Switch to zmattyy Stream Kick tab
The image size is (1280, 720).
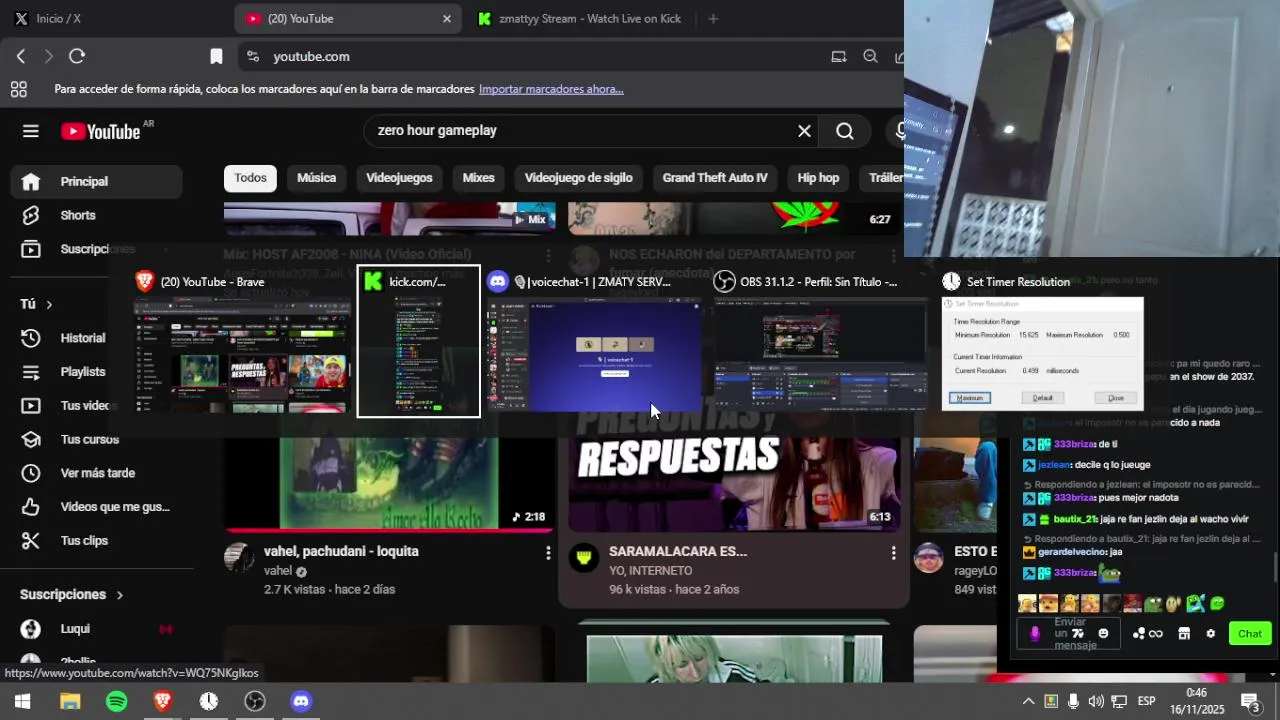580,19
